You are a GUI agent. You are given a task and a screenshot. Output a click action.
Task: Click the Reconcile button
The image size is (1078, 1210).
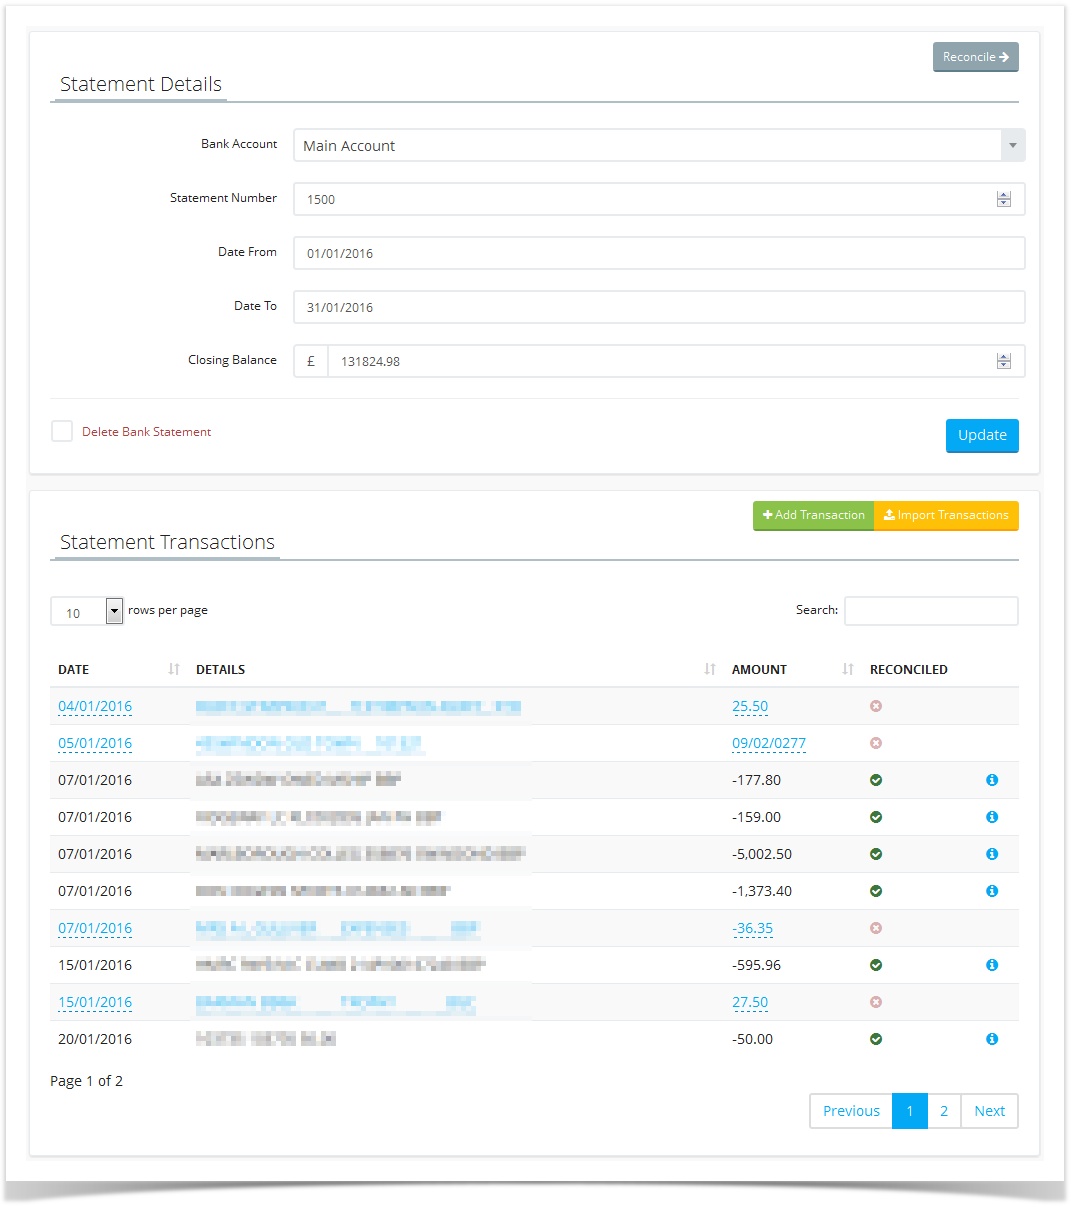pos(975,57)
